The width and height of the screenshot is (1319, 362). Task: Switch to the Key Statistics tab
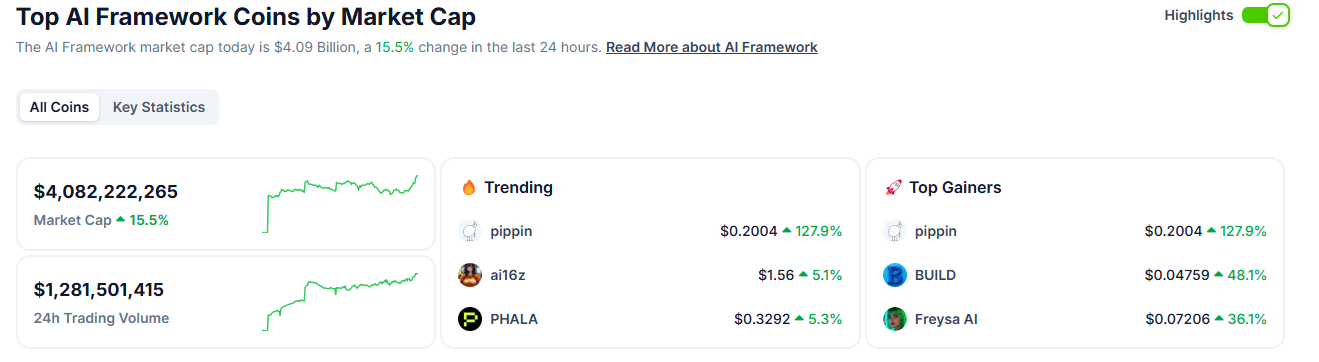pyautogui.click(x=159, y=107)
